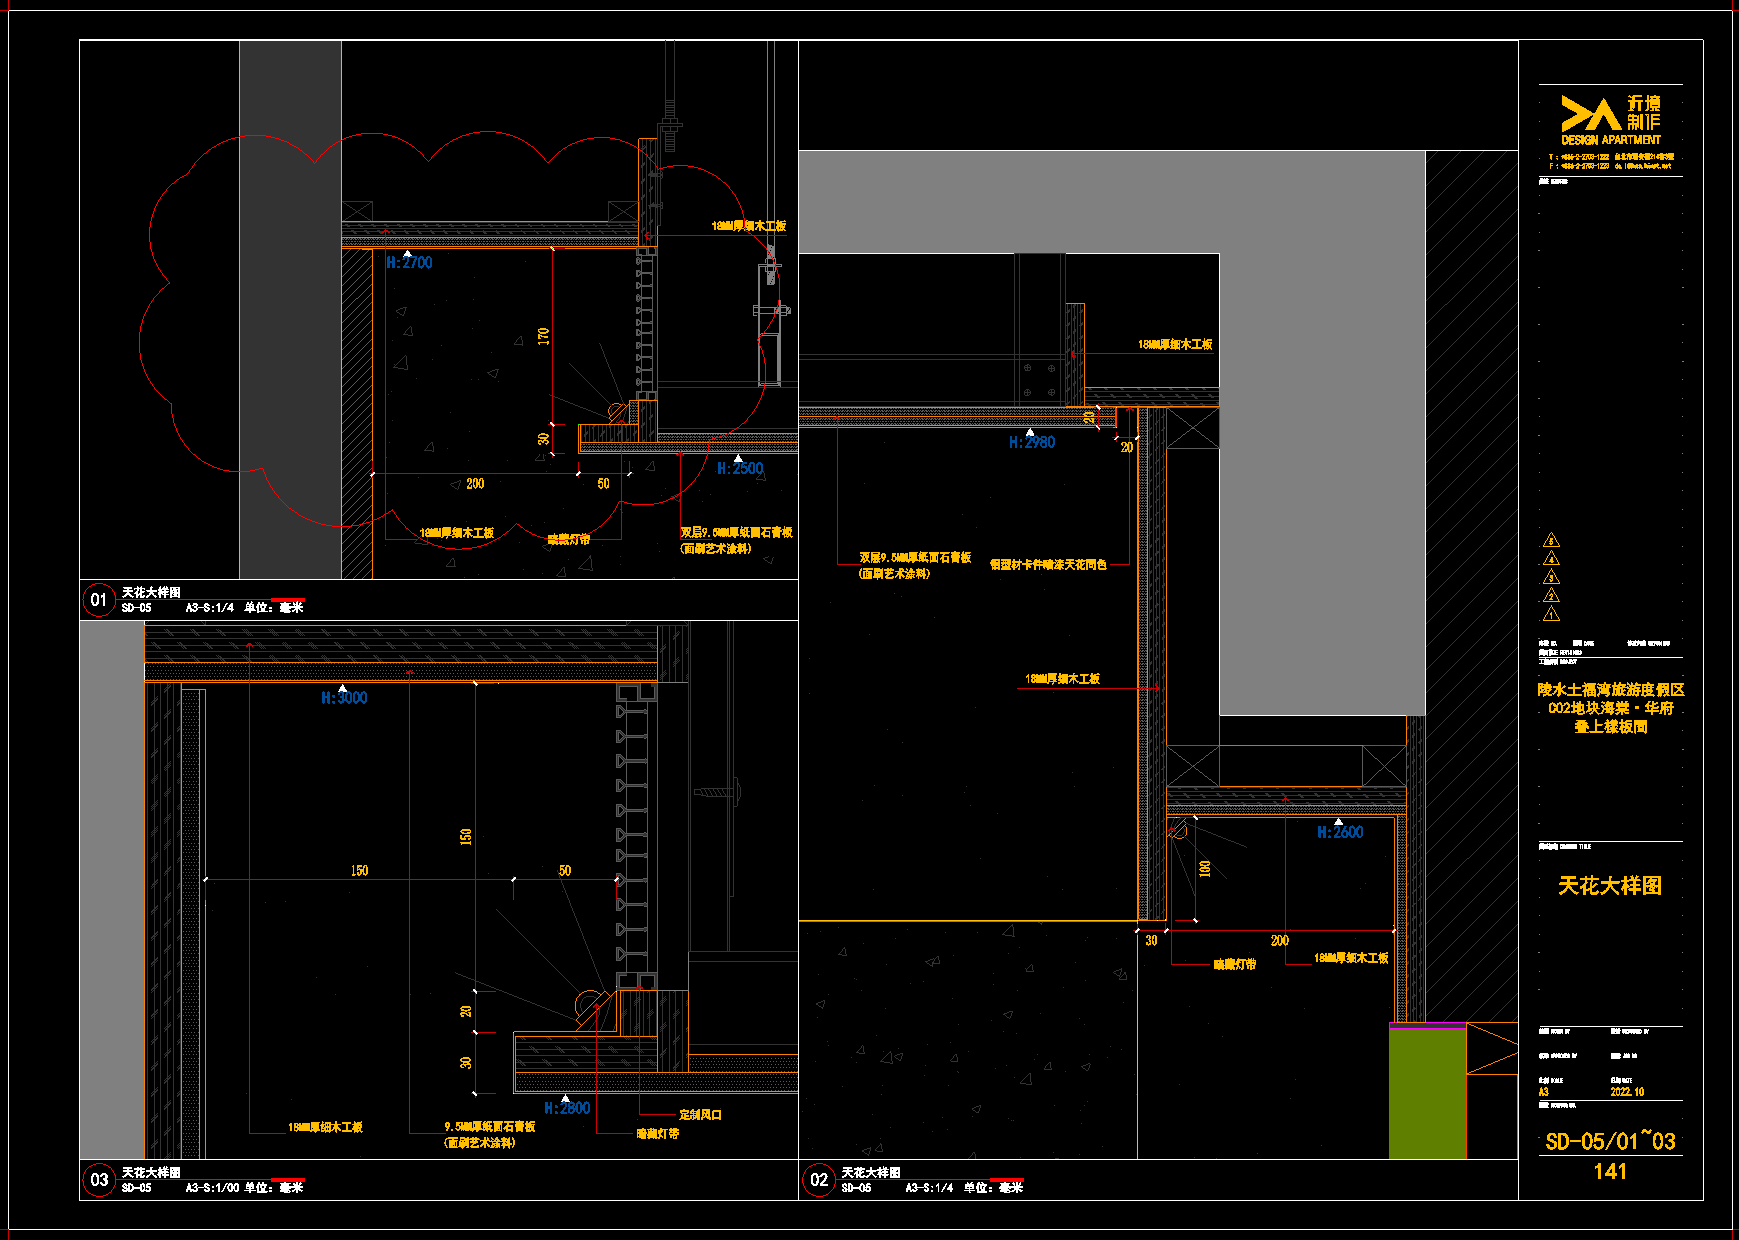Select the large 天花大样图 title text
The image size is (1739, 1240).
click(x=1610, y=886)
